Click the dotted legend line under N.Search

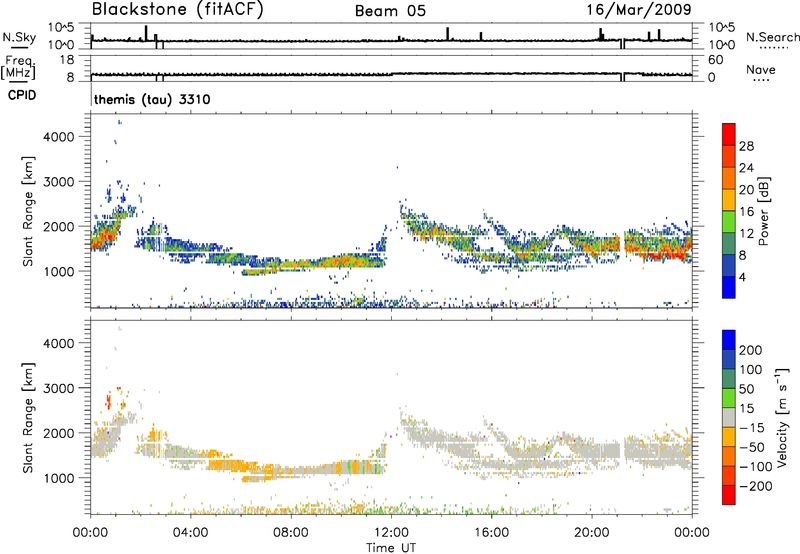coord(773,48)
